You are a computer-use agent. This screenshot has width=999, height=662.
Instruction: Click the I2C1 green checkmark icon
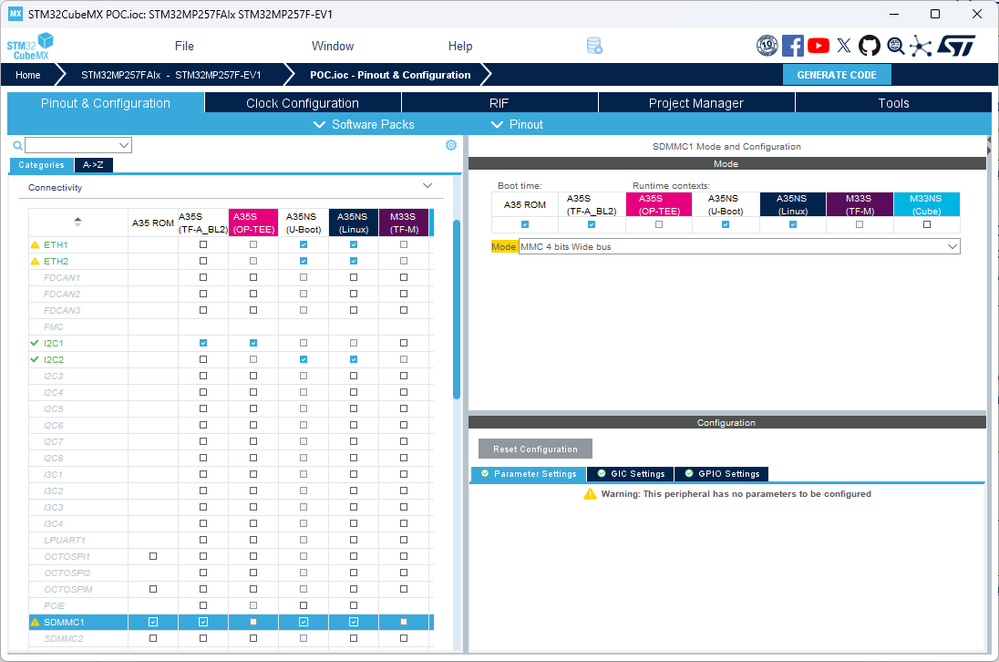pos(34,343)
